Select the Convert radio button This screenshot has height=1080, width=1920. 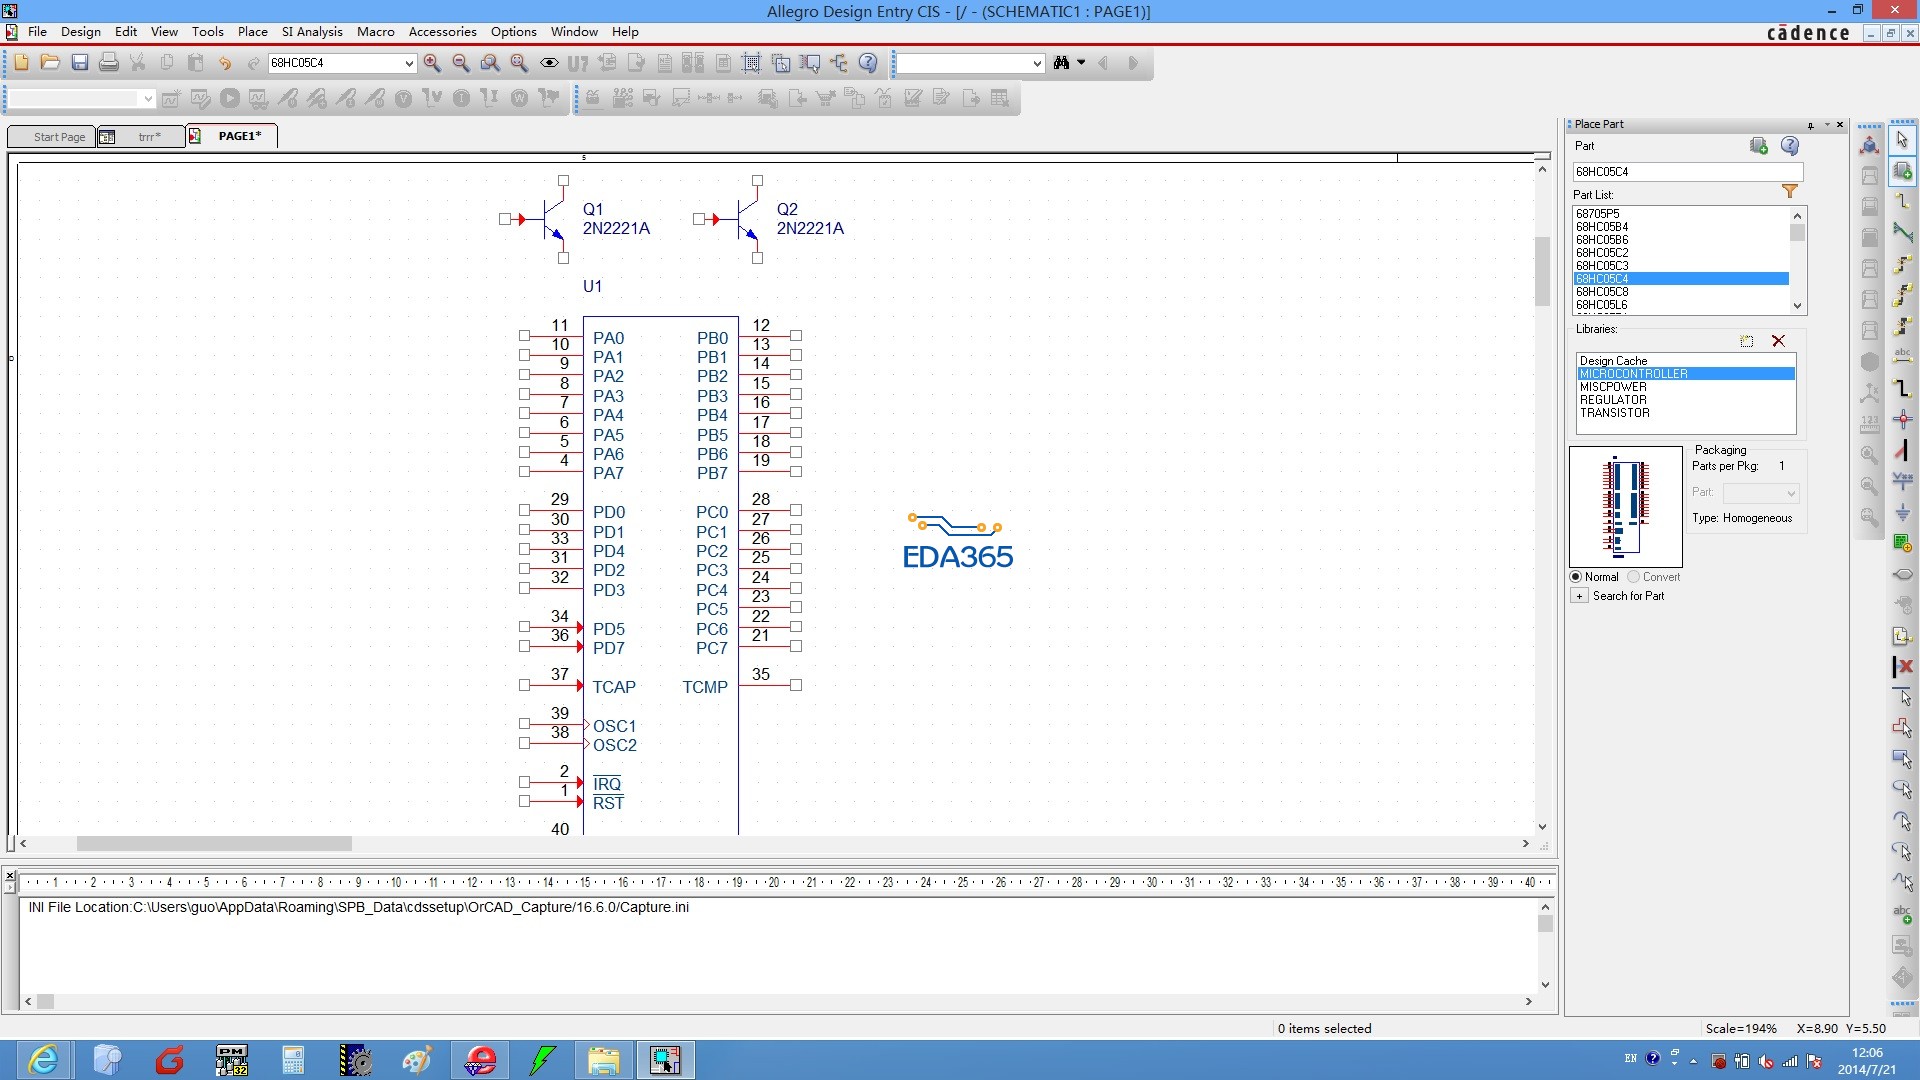pyautogui.click(x=1634, y=577)
